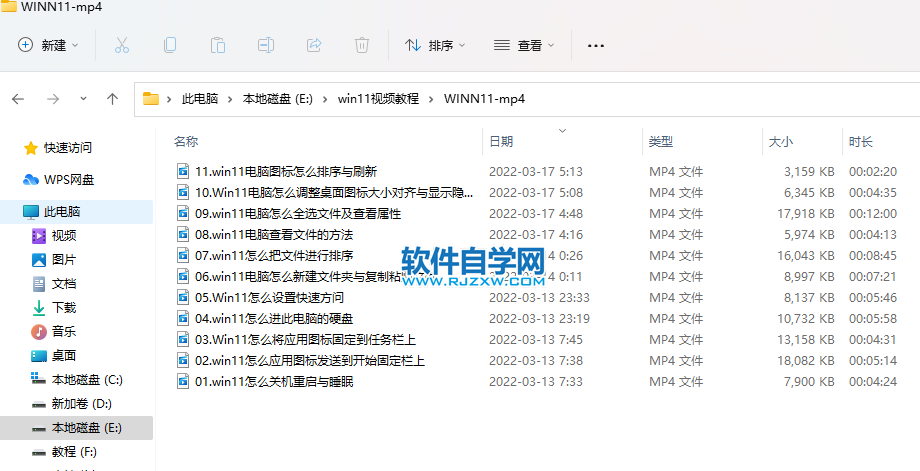Click the 新建 (New) button

pos(48,45)
